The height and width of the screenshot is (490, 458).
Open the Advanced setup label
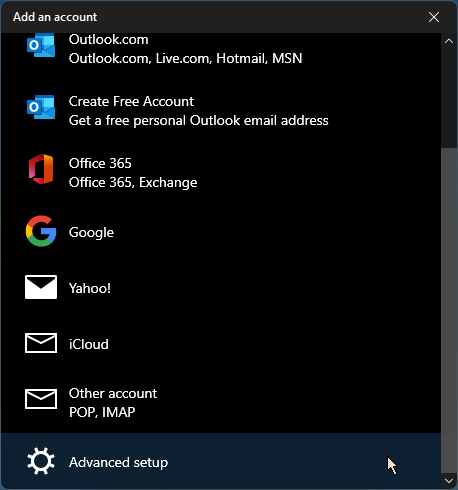[118, 463]
